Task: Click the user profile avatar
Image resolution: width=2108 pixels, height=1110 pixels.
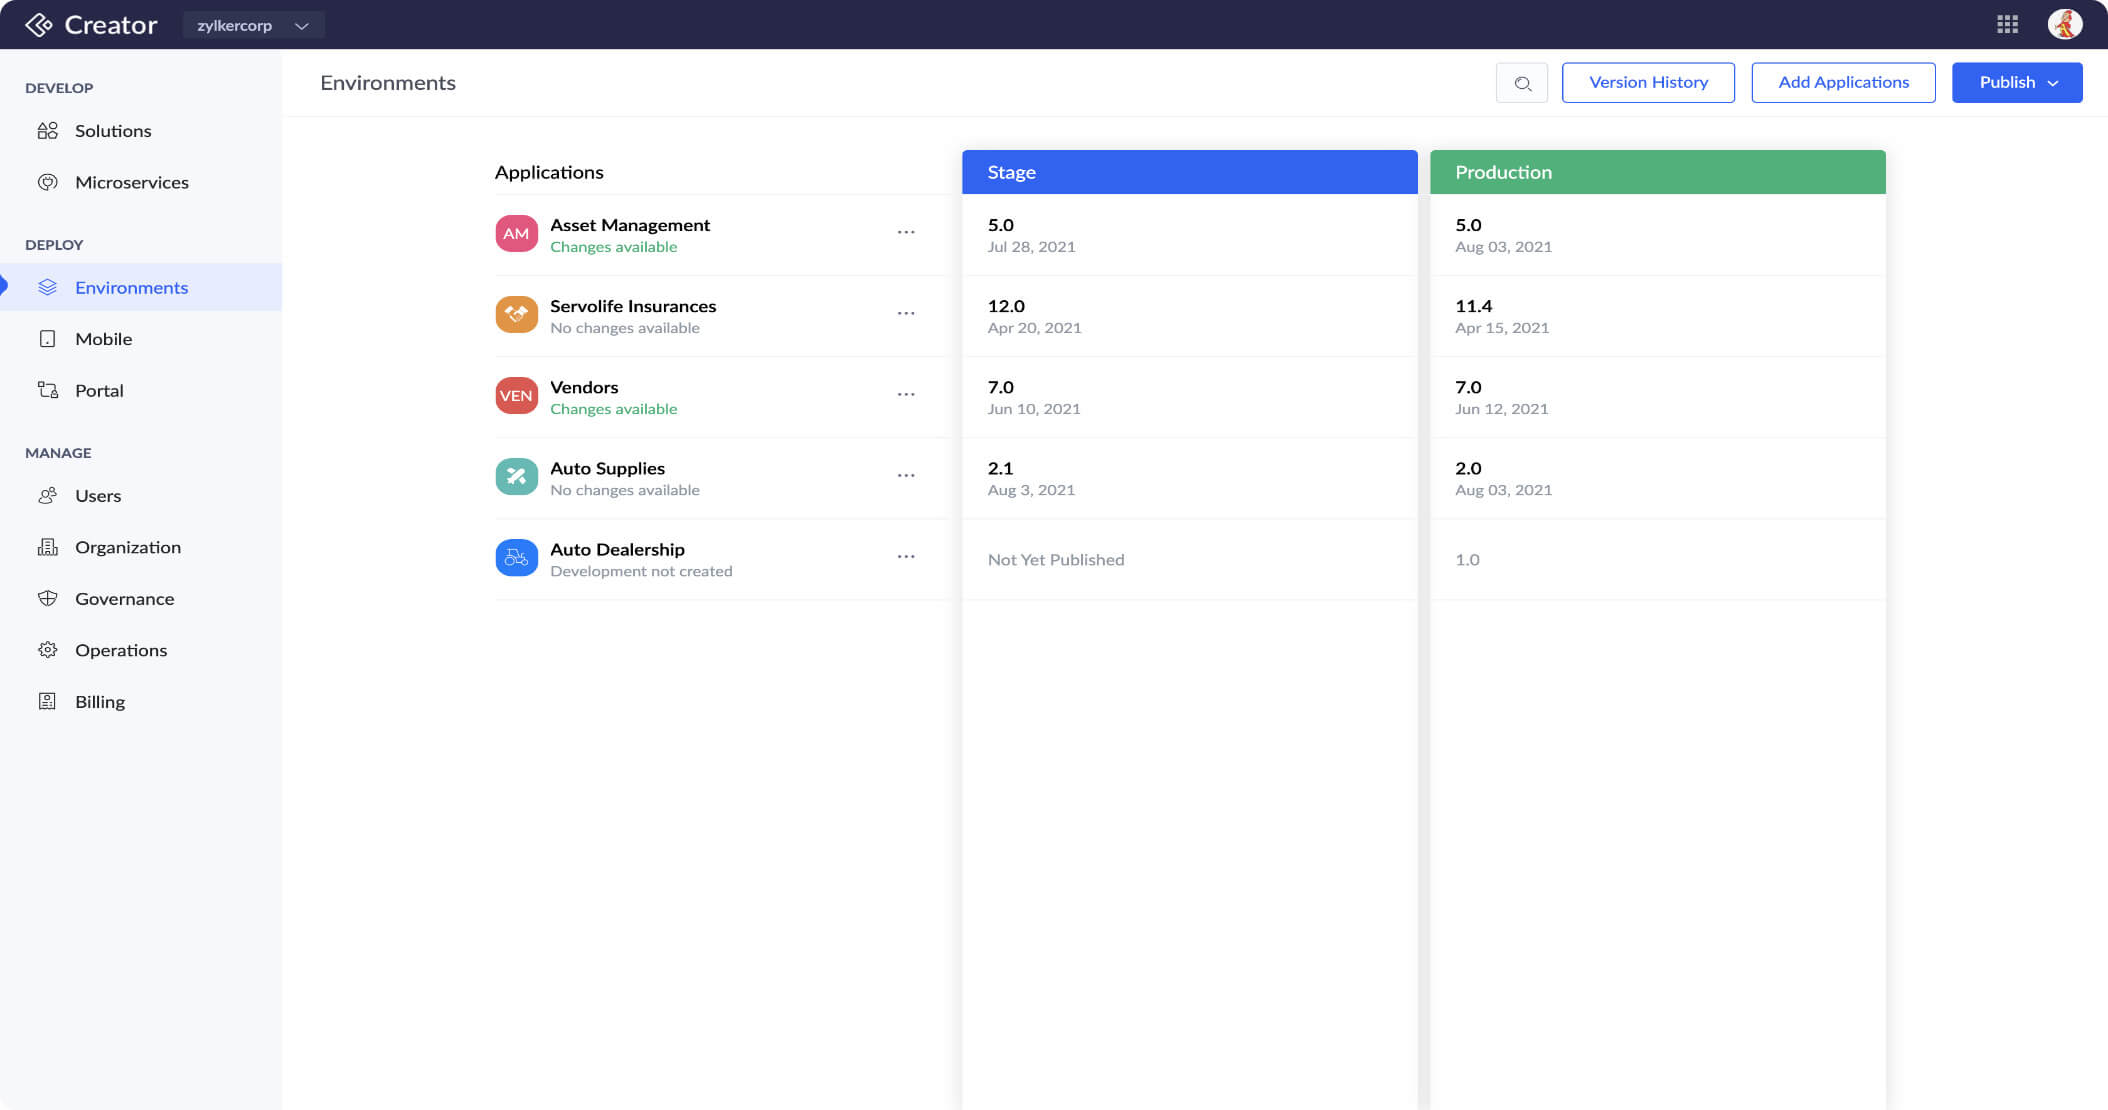Action: point(2065,24)
